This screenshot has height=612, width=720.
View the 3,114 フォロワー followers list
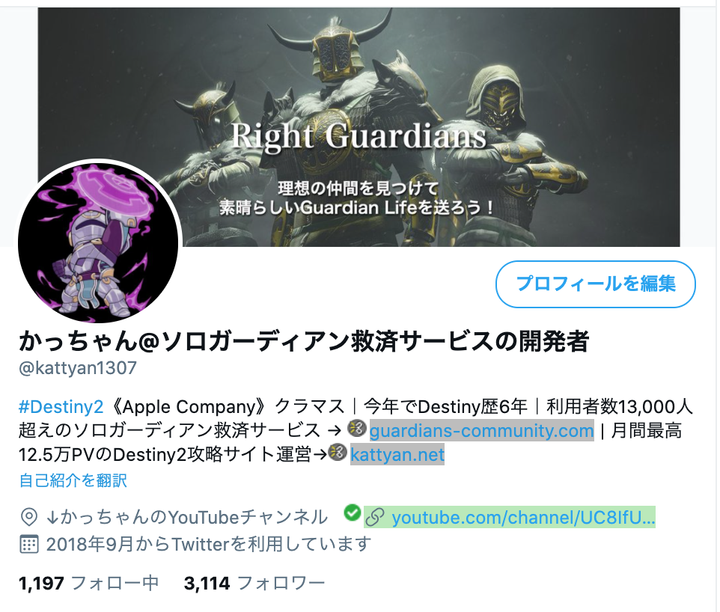pyautogui.click(x=254, y=584)
